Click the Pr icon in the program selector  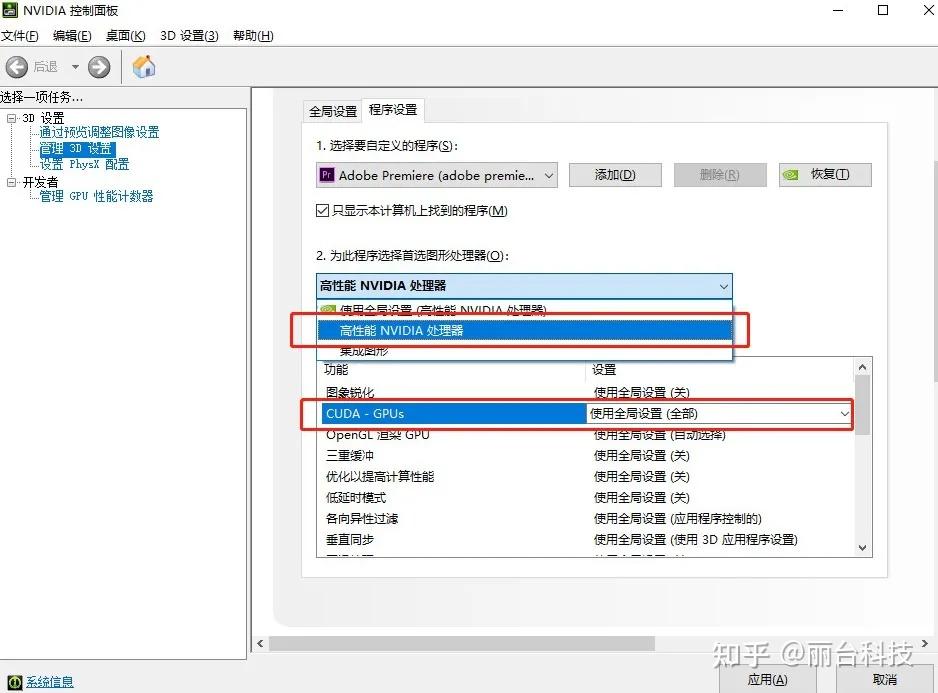click(327, 175)
